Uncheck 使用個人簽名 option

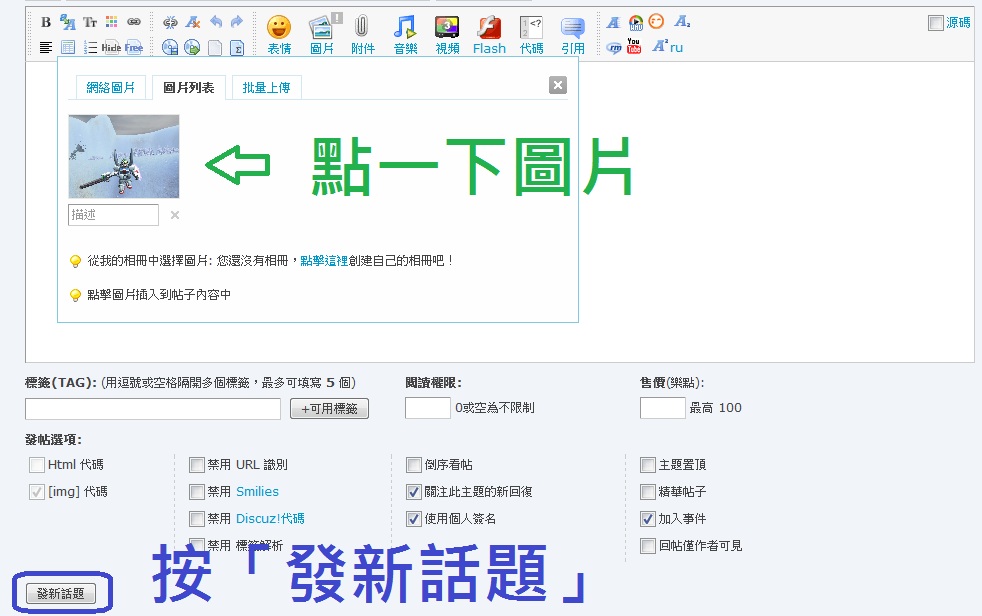click(x=413, y=519)
